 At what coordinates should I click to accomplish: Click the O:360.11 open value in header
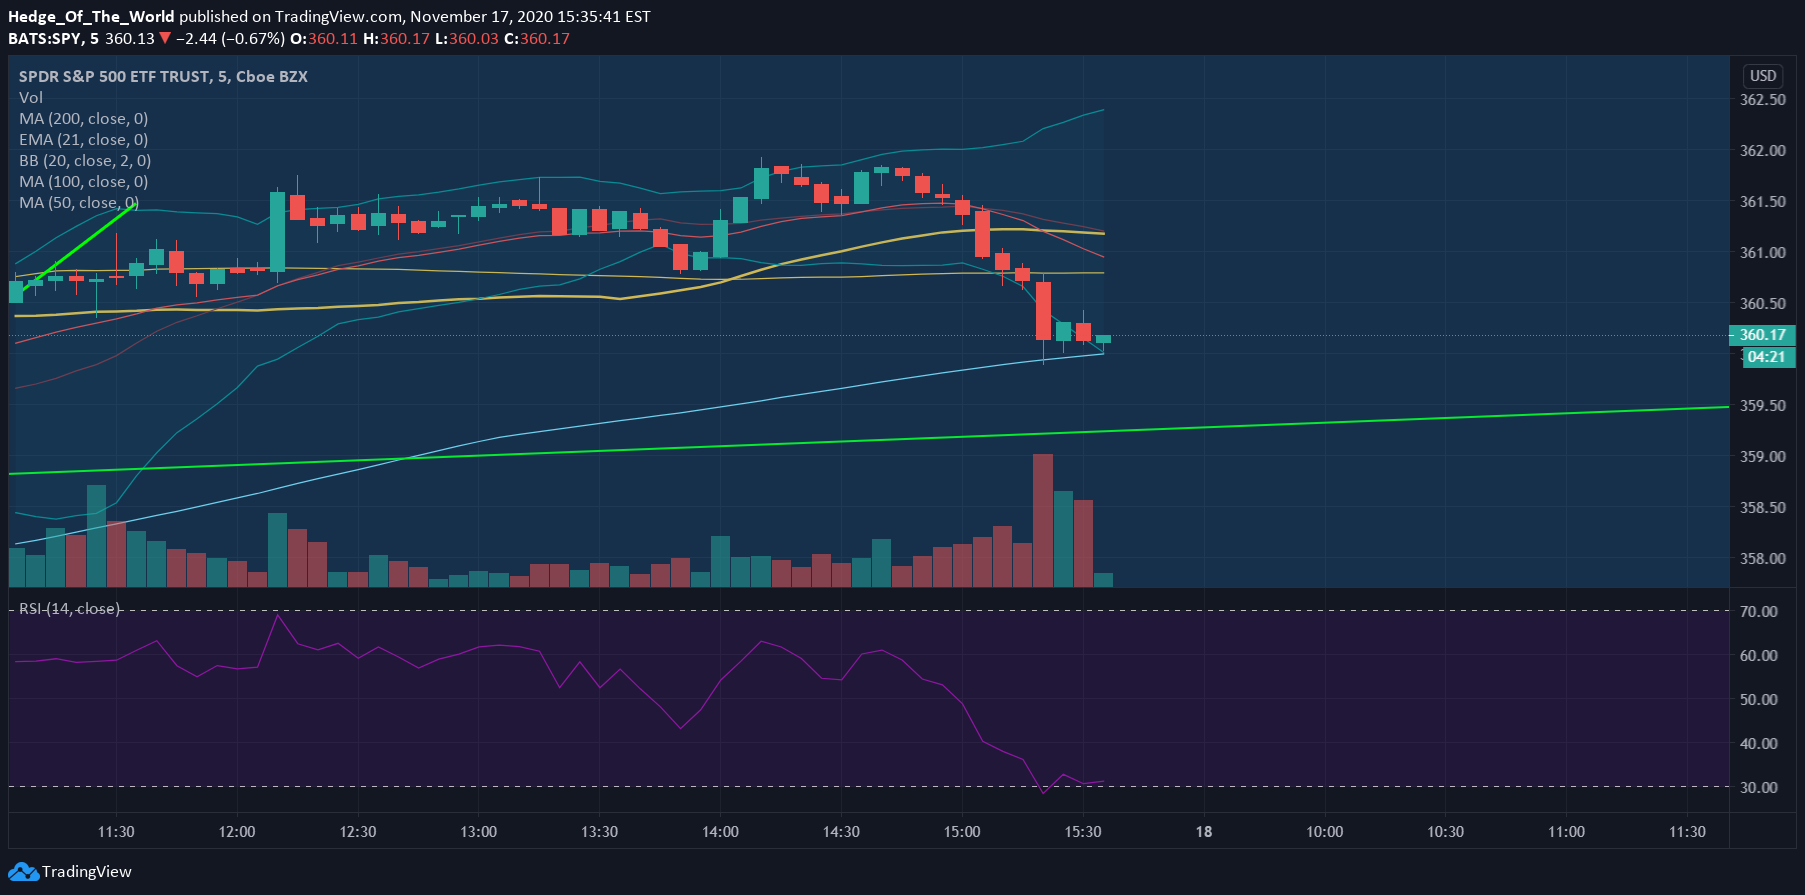(324, 39)
